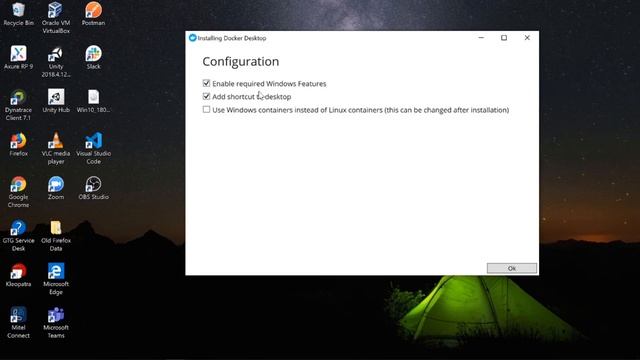The image size is (640, 360).
Task: Uncheck Enable required Windows Features checkbox
Action: tap(207, 83)
